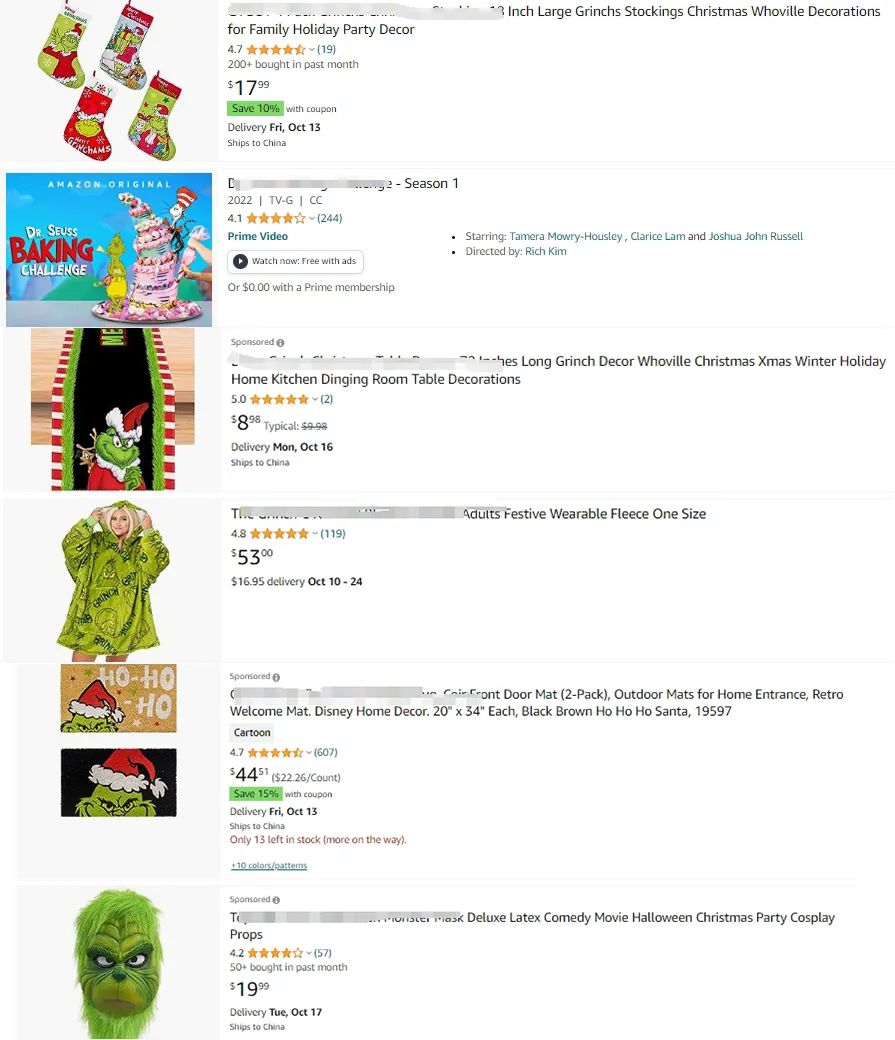Viewport: 895px width, 1040px height.
Task: Click the Sponsored info icon above latex mask listing
Action: click(276, 900)
